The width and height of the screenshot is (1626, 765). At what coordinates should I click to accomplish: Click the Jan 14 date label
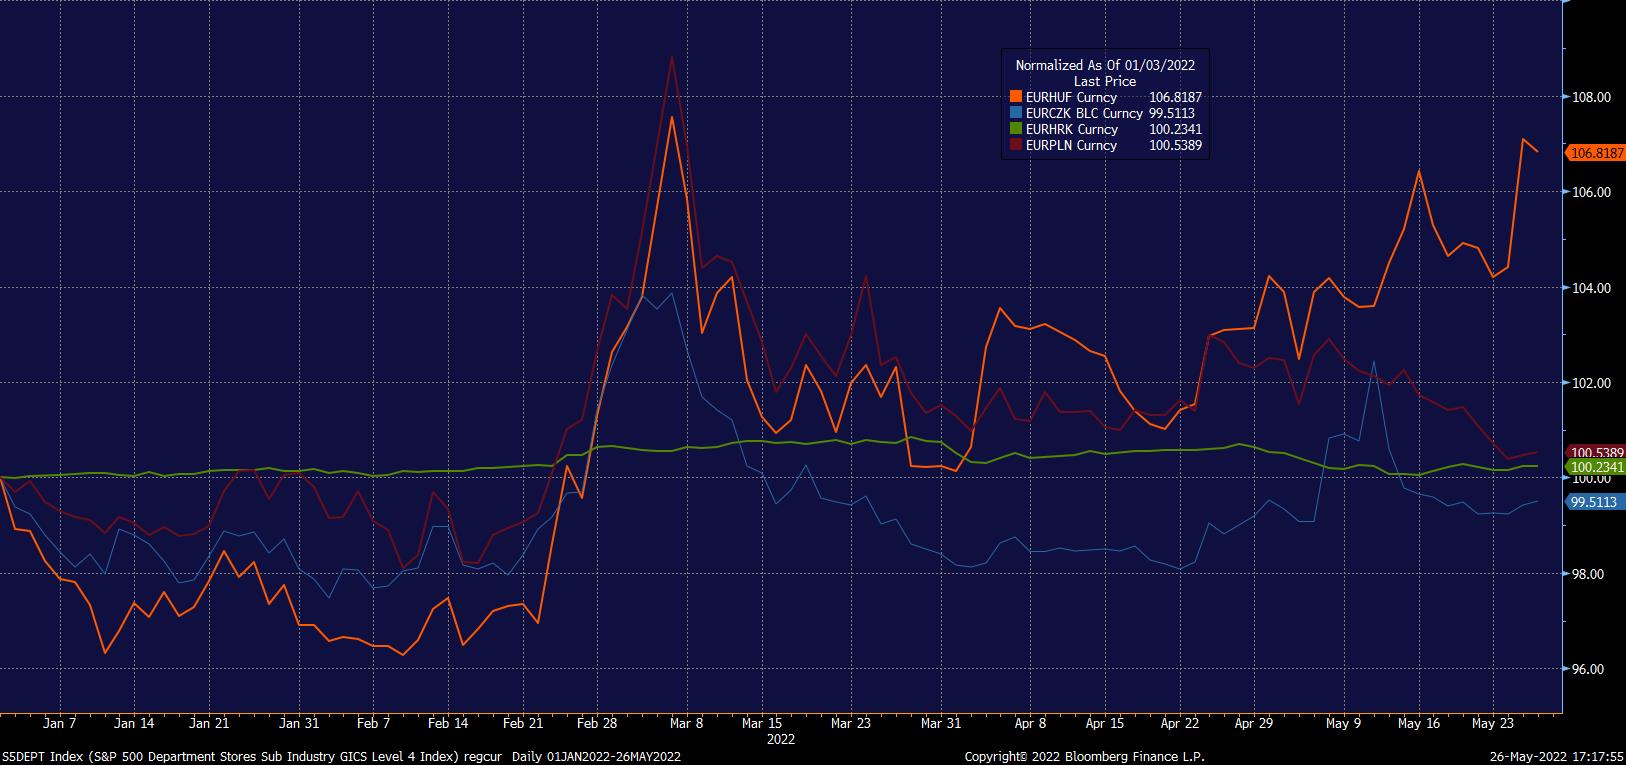point(134,723)
